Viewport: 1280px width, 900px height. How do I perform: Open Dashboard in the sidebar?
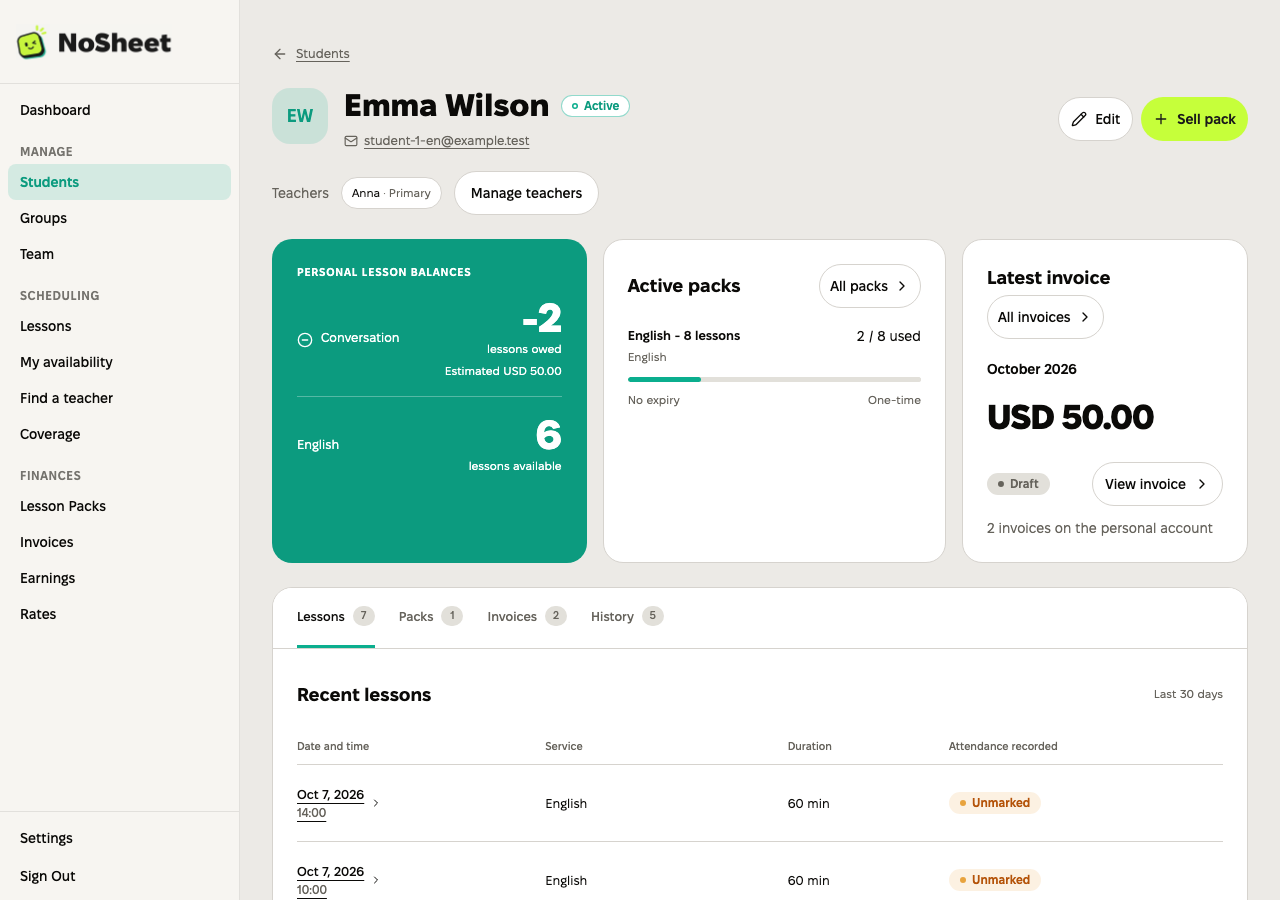tap(119, 110)
